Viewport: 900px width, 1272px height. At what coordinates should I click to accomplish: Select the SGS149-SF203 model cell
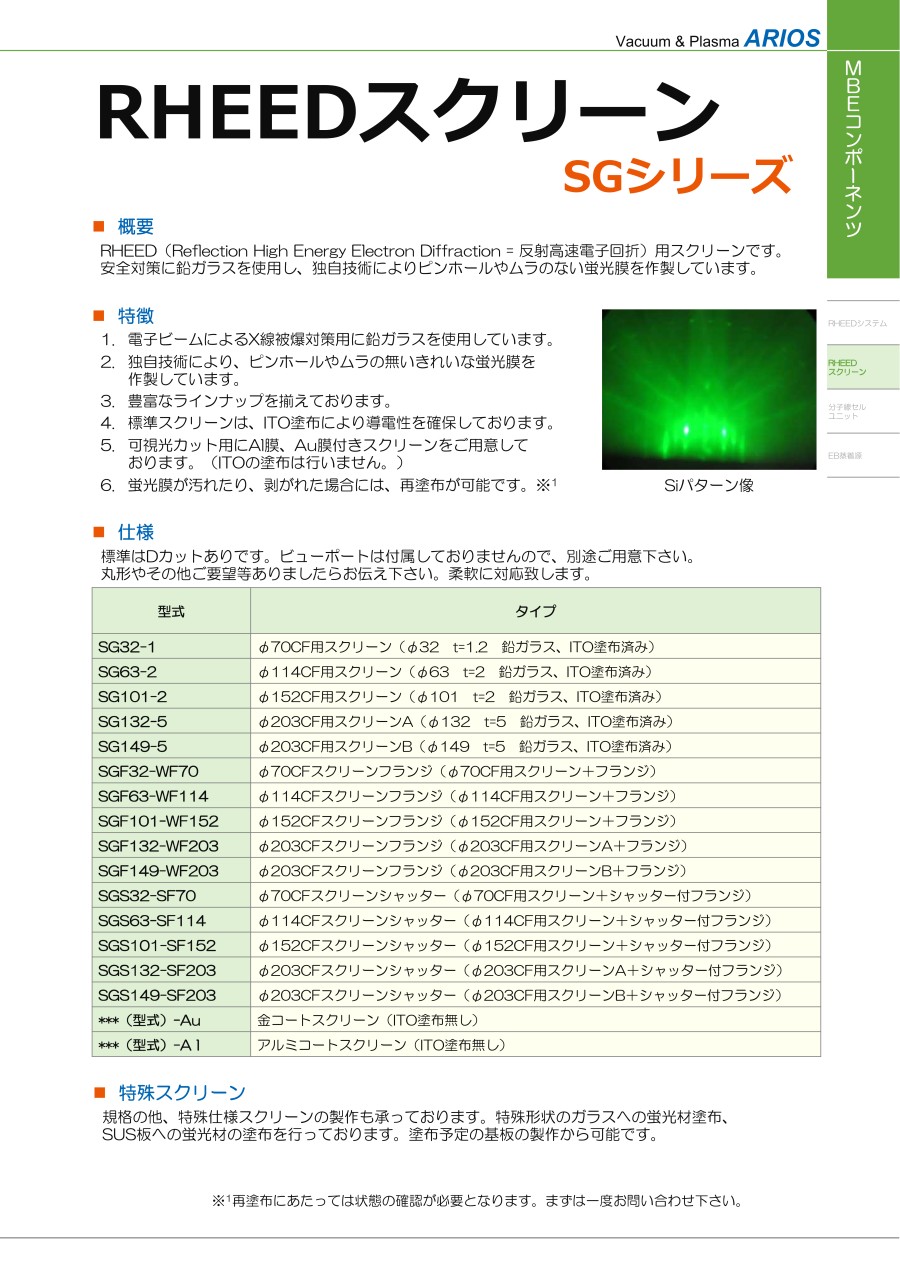tap(157, 995)
